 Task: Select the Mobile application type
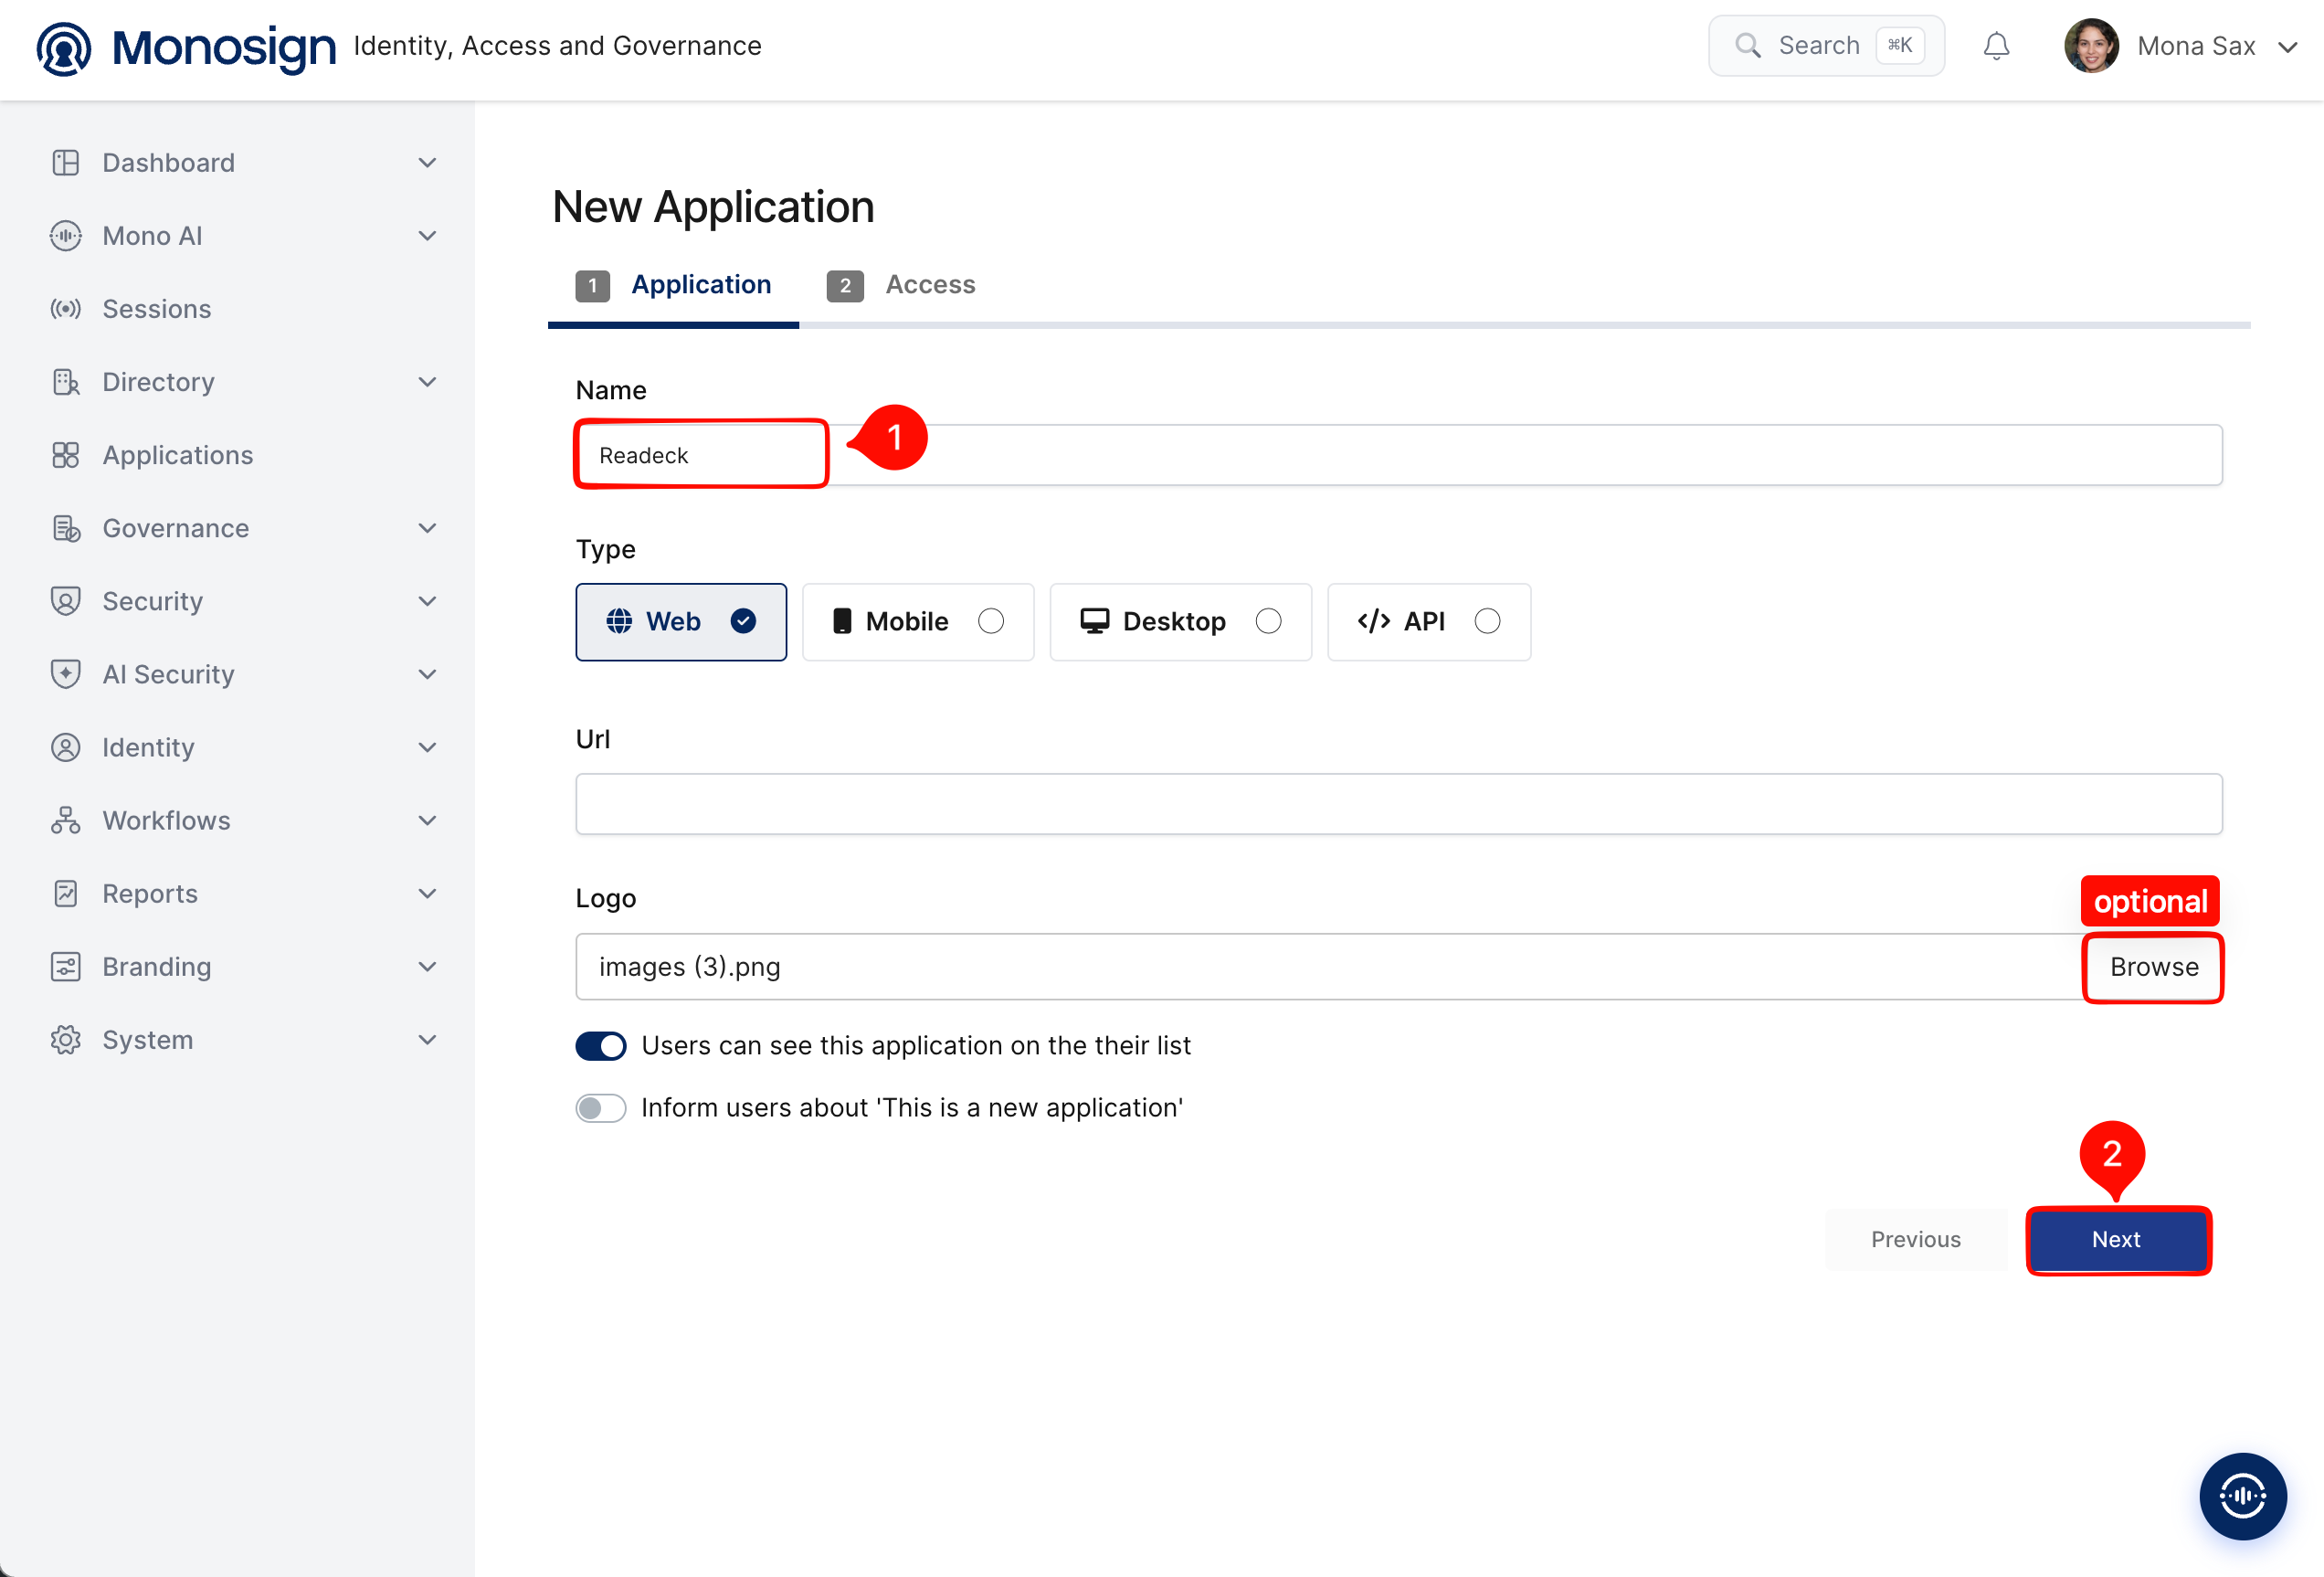917,621
